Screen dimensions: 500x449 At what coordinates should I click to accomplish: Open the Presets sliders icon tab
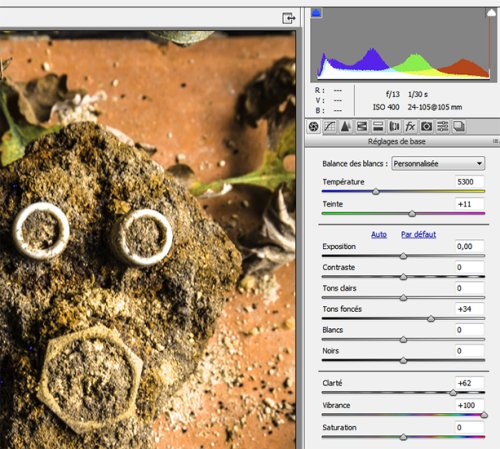tap(443, 127)
